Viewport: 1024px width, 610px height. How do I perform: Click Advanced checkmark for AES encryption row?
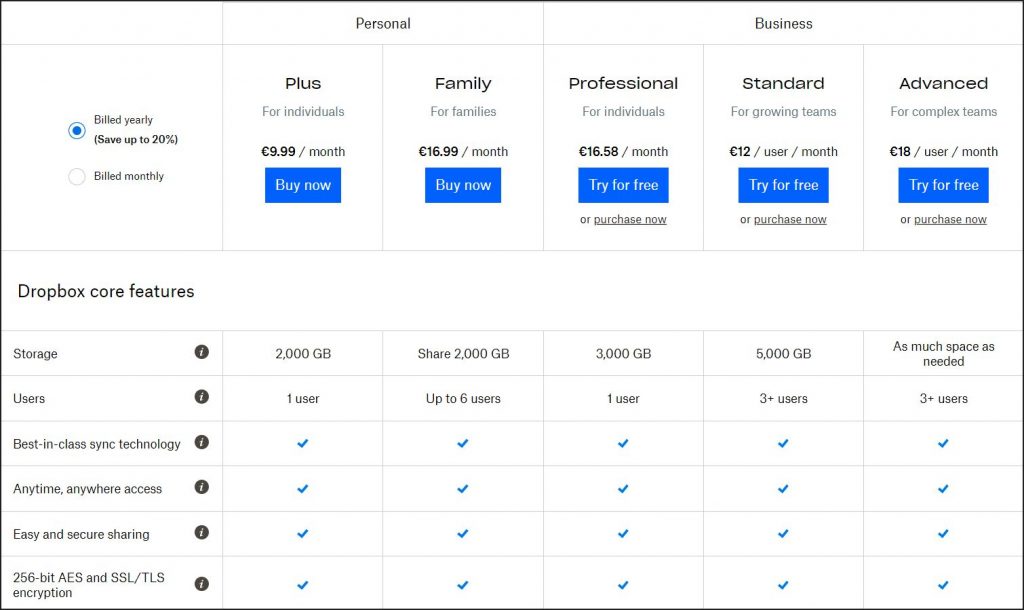943,585
